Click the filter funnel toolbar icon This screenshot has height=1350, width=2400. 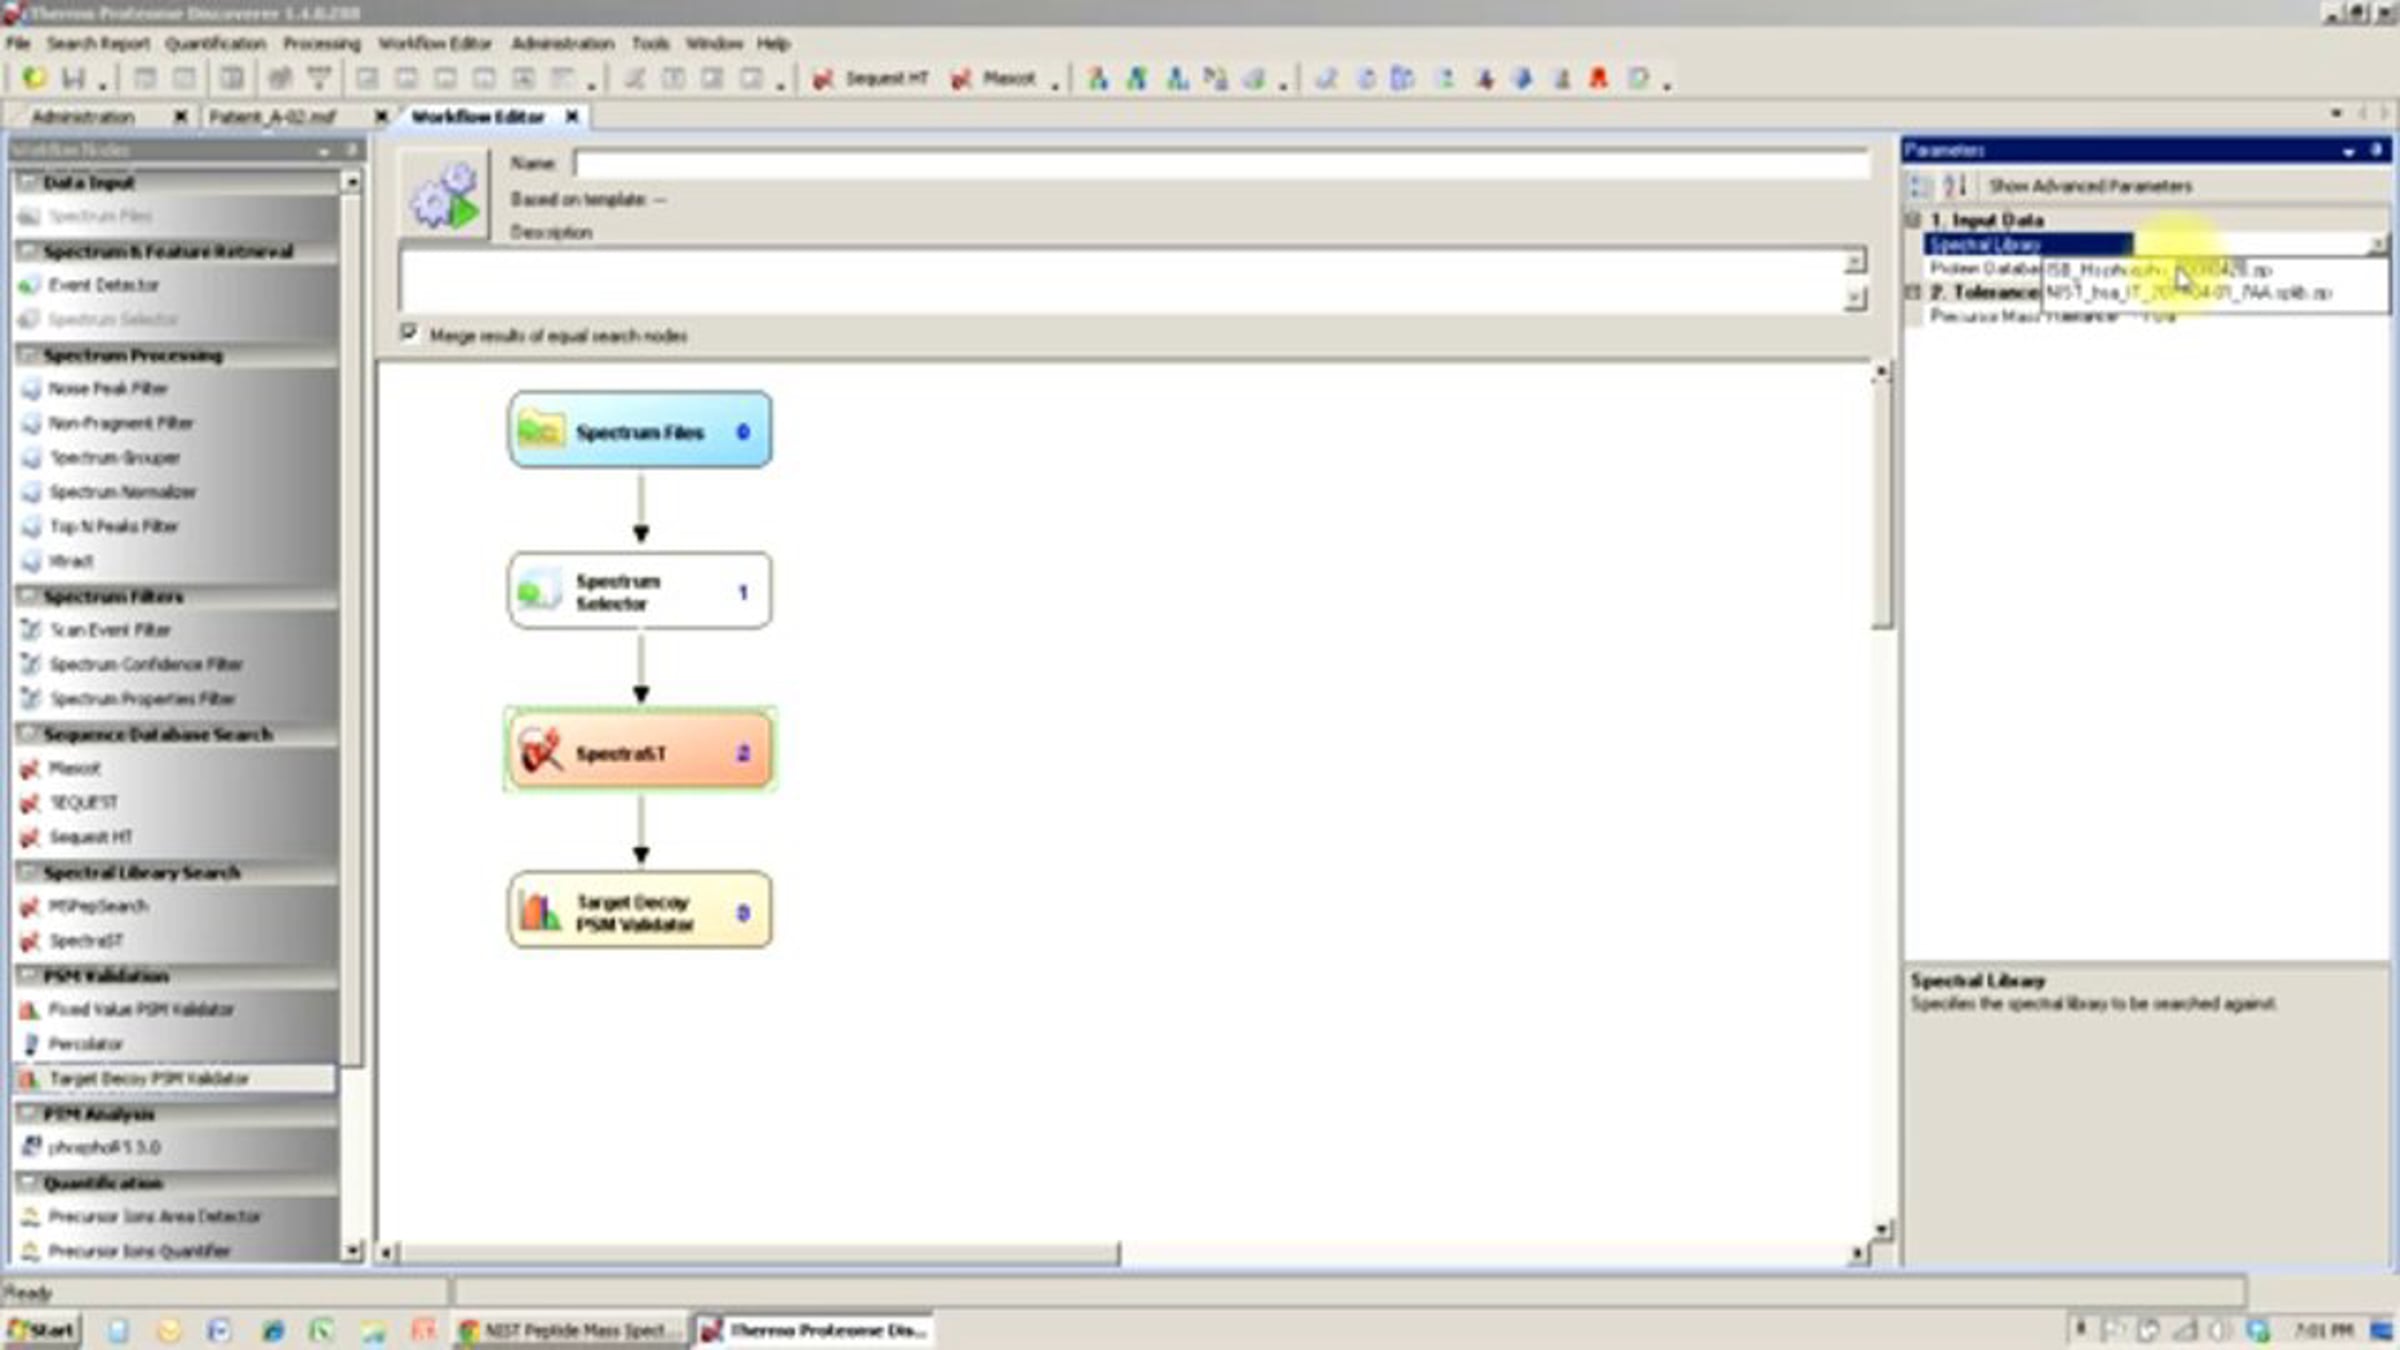pyautogui.click(x=319, y=78)
